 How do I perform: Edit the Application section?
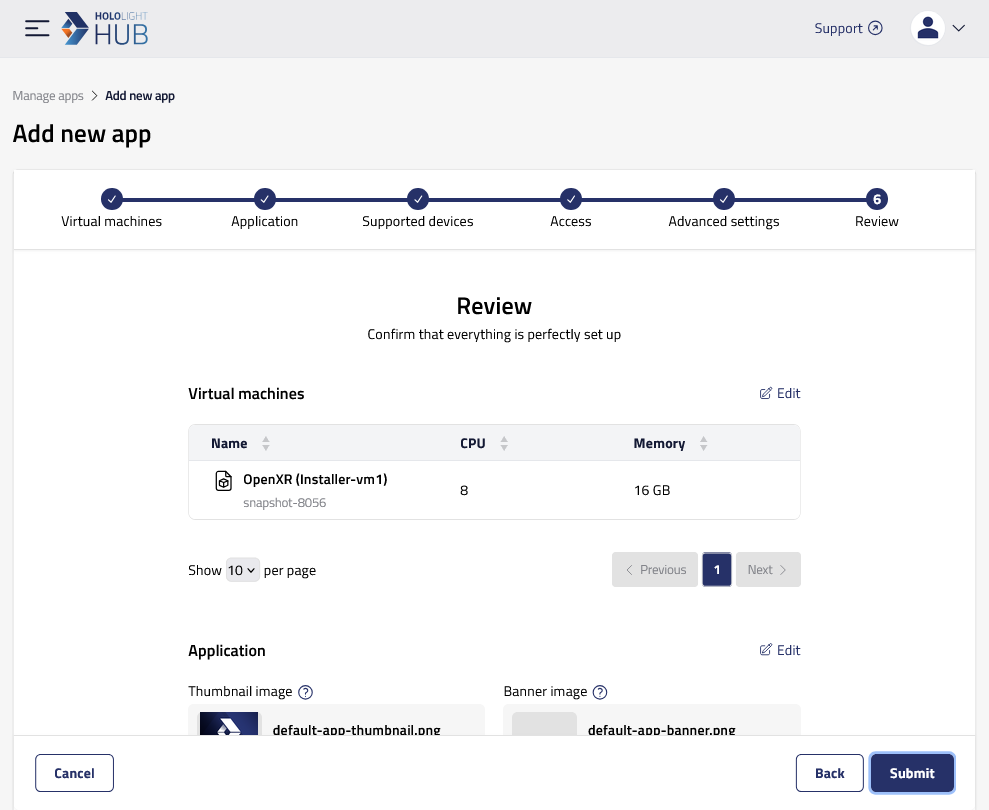tap(780, 650)
